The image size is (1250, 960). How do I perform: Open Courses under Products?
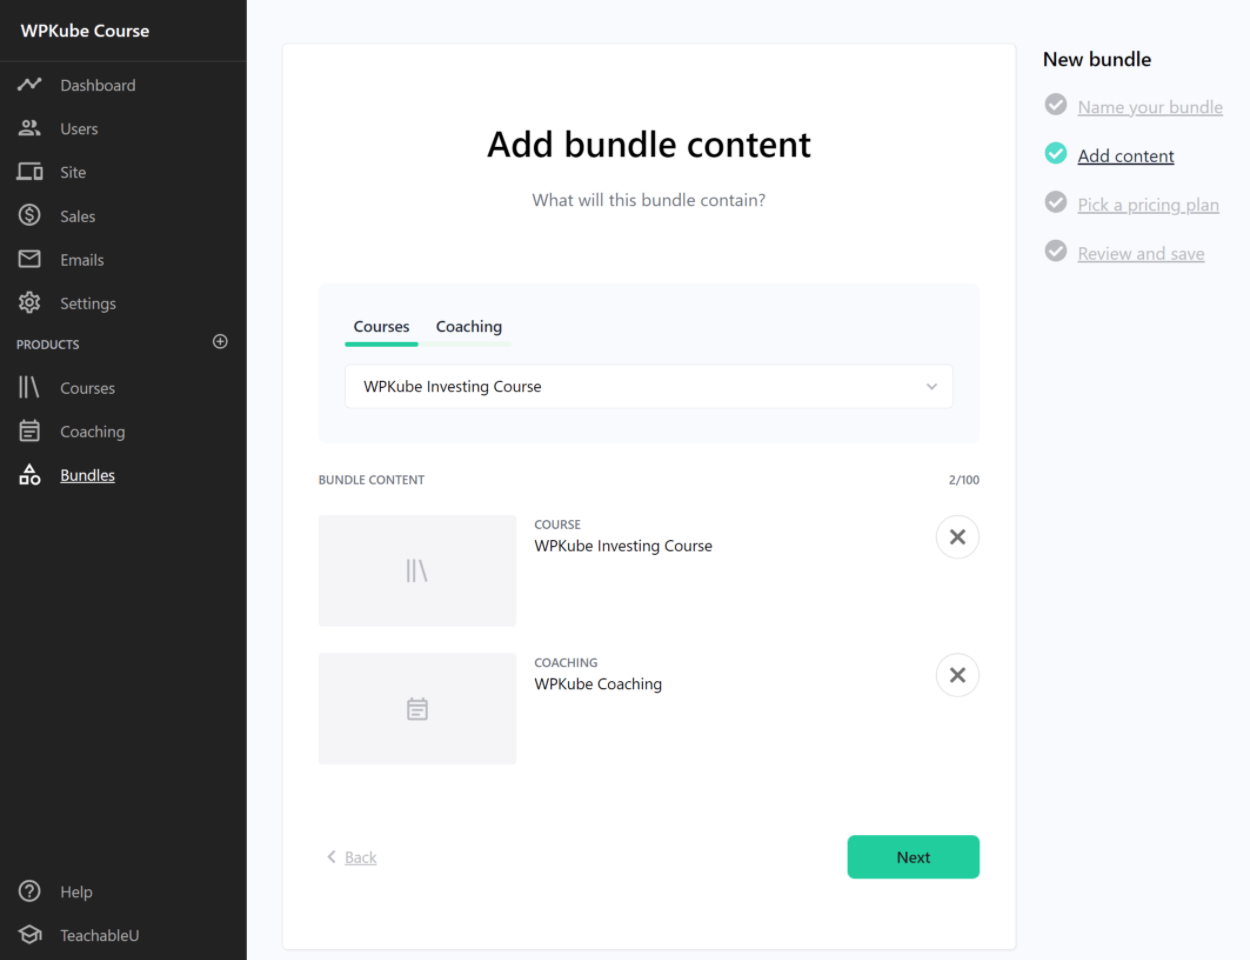tap(87, 388)
